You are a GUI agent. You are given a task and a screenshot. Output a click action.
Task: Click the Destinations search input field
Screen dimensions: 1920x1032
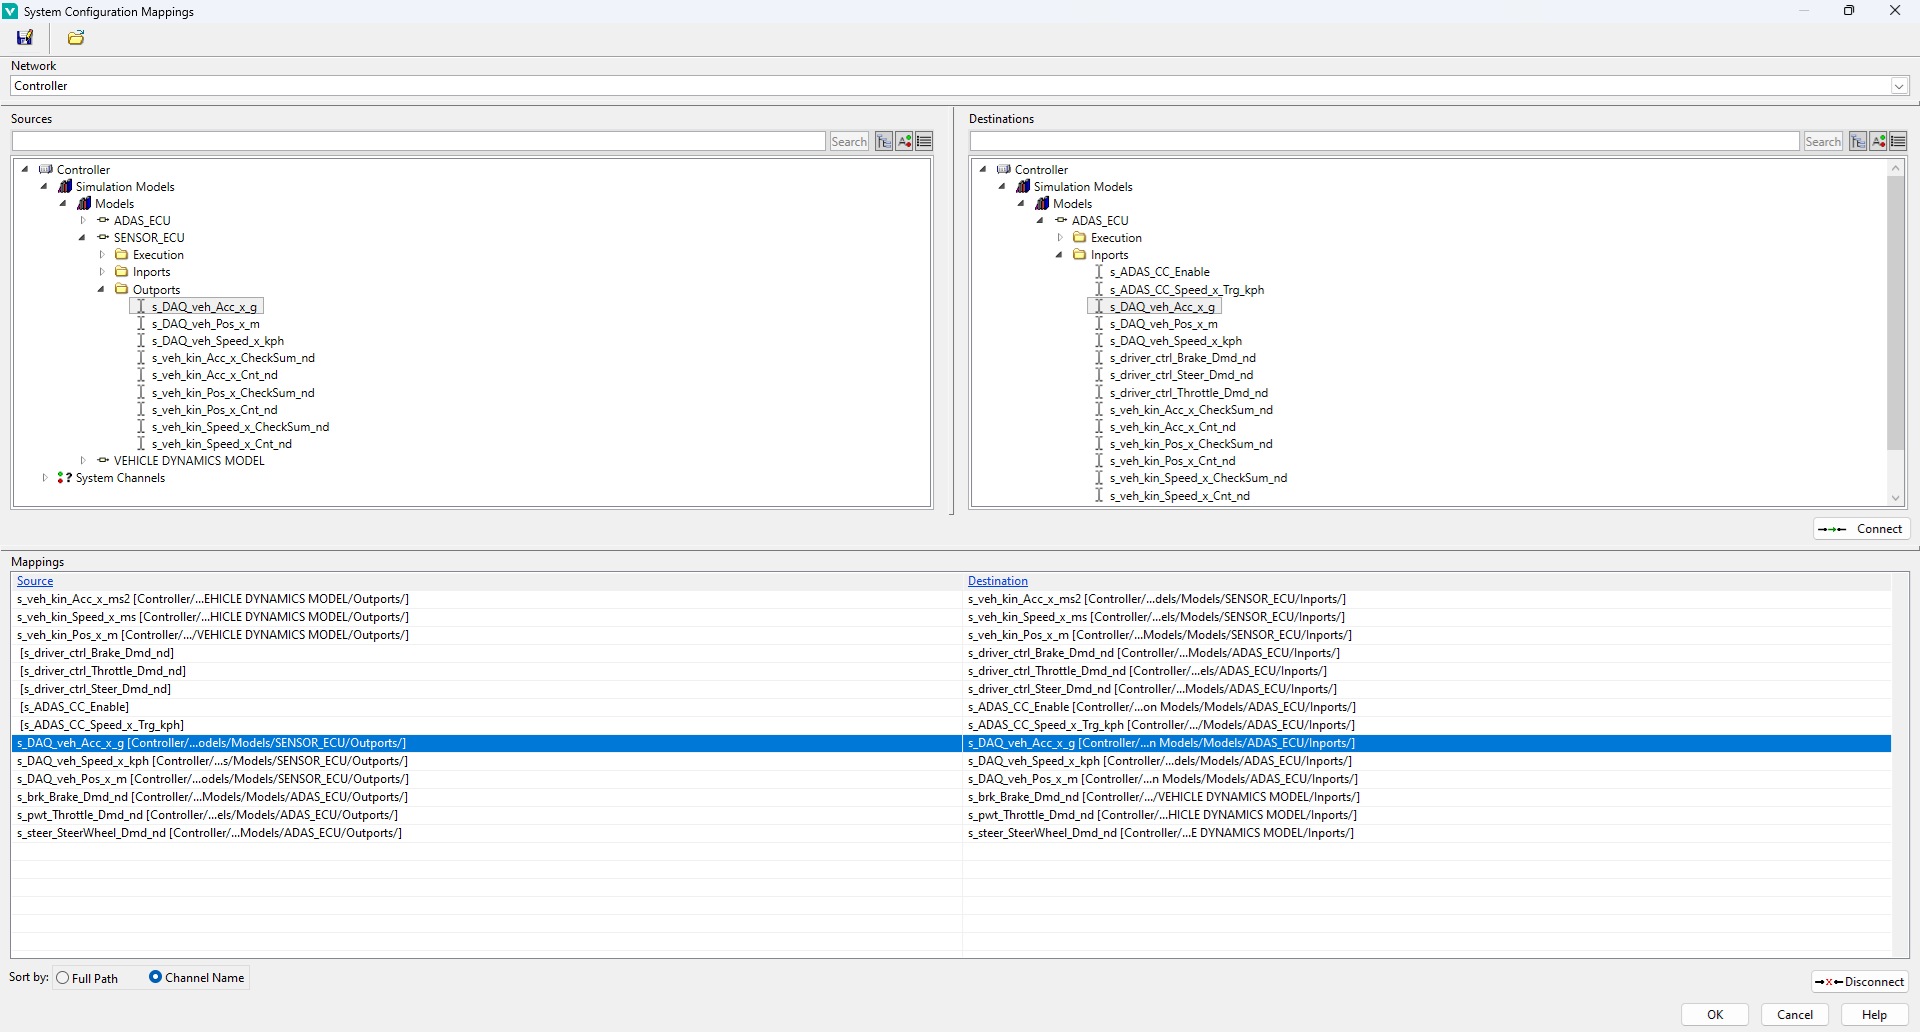(1385, 142)
